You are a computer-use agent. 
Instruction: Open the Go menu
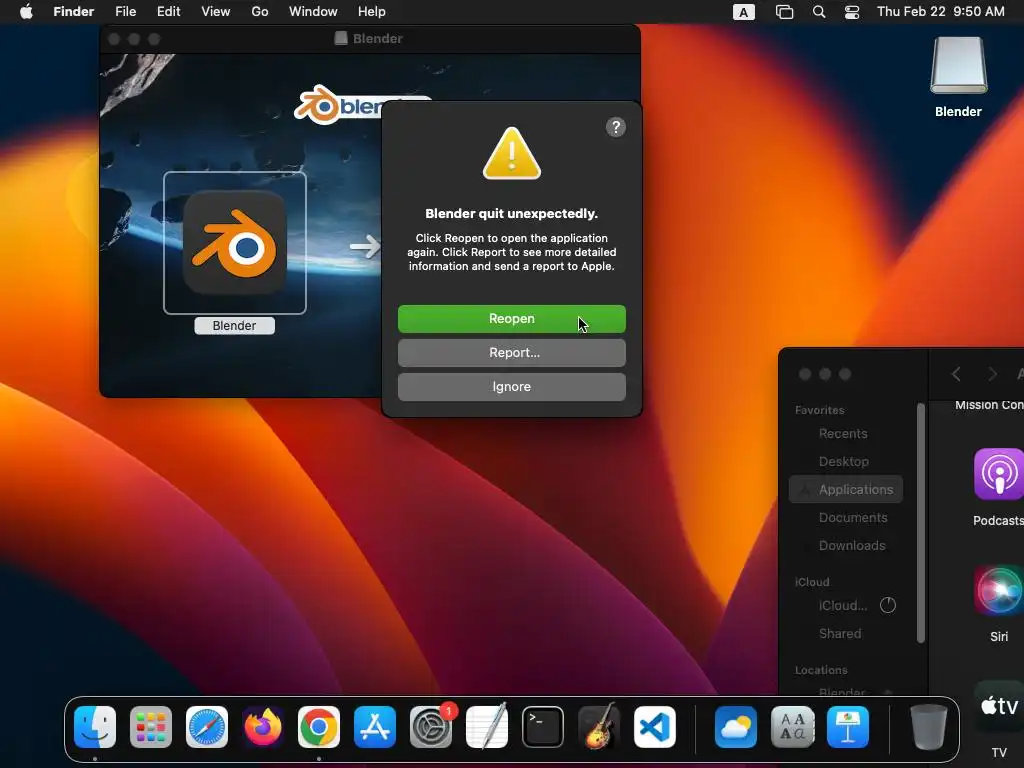point(260,12)
